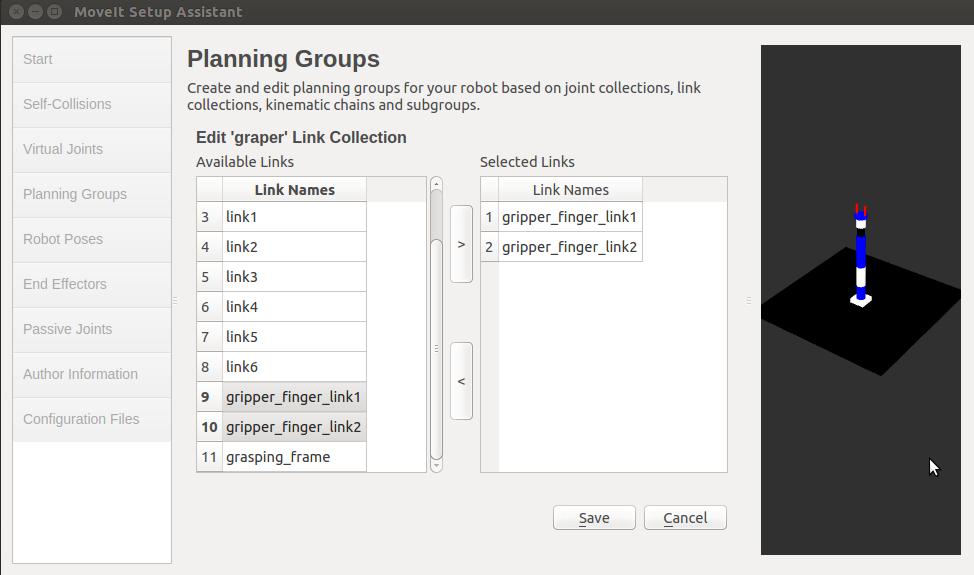Switch to Virtual Joints section
This screenshot has height=575, width=974.
click(x=92, y=149)
